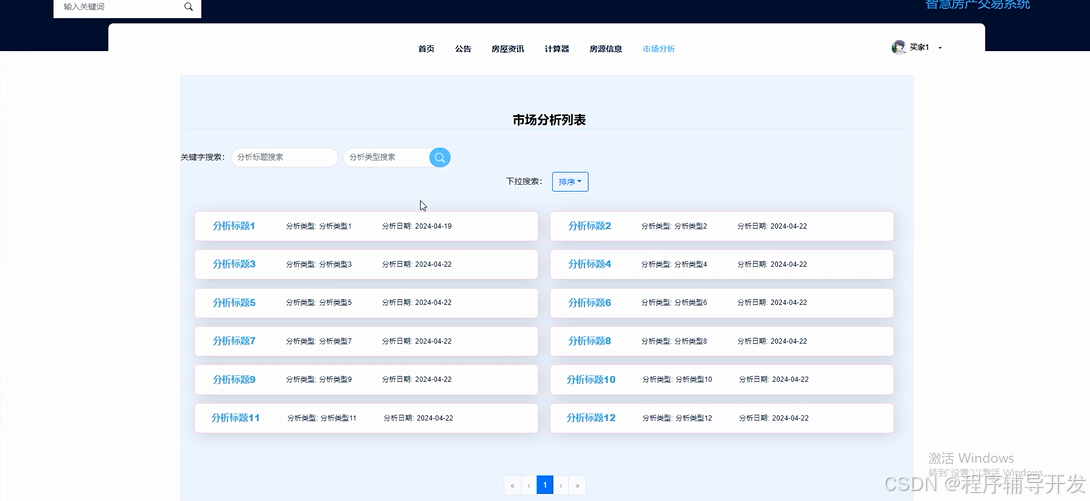1090x501 pixels.
Task: Open the 分析标题1 entry
Action: [x=234, y=226]
